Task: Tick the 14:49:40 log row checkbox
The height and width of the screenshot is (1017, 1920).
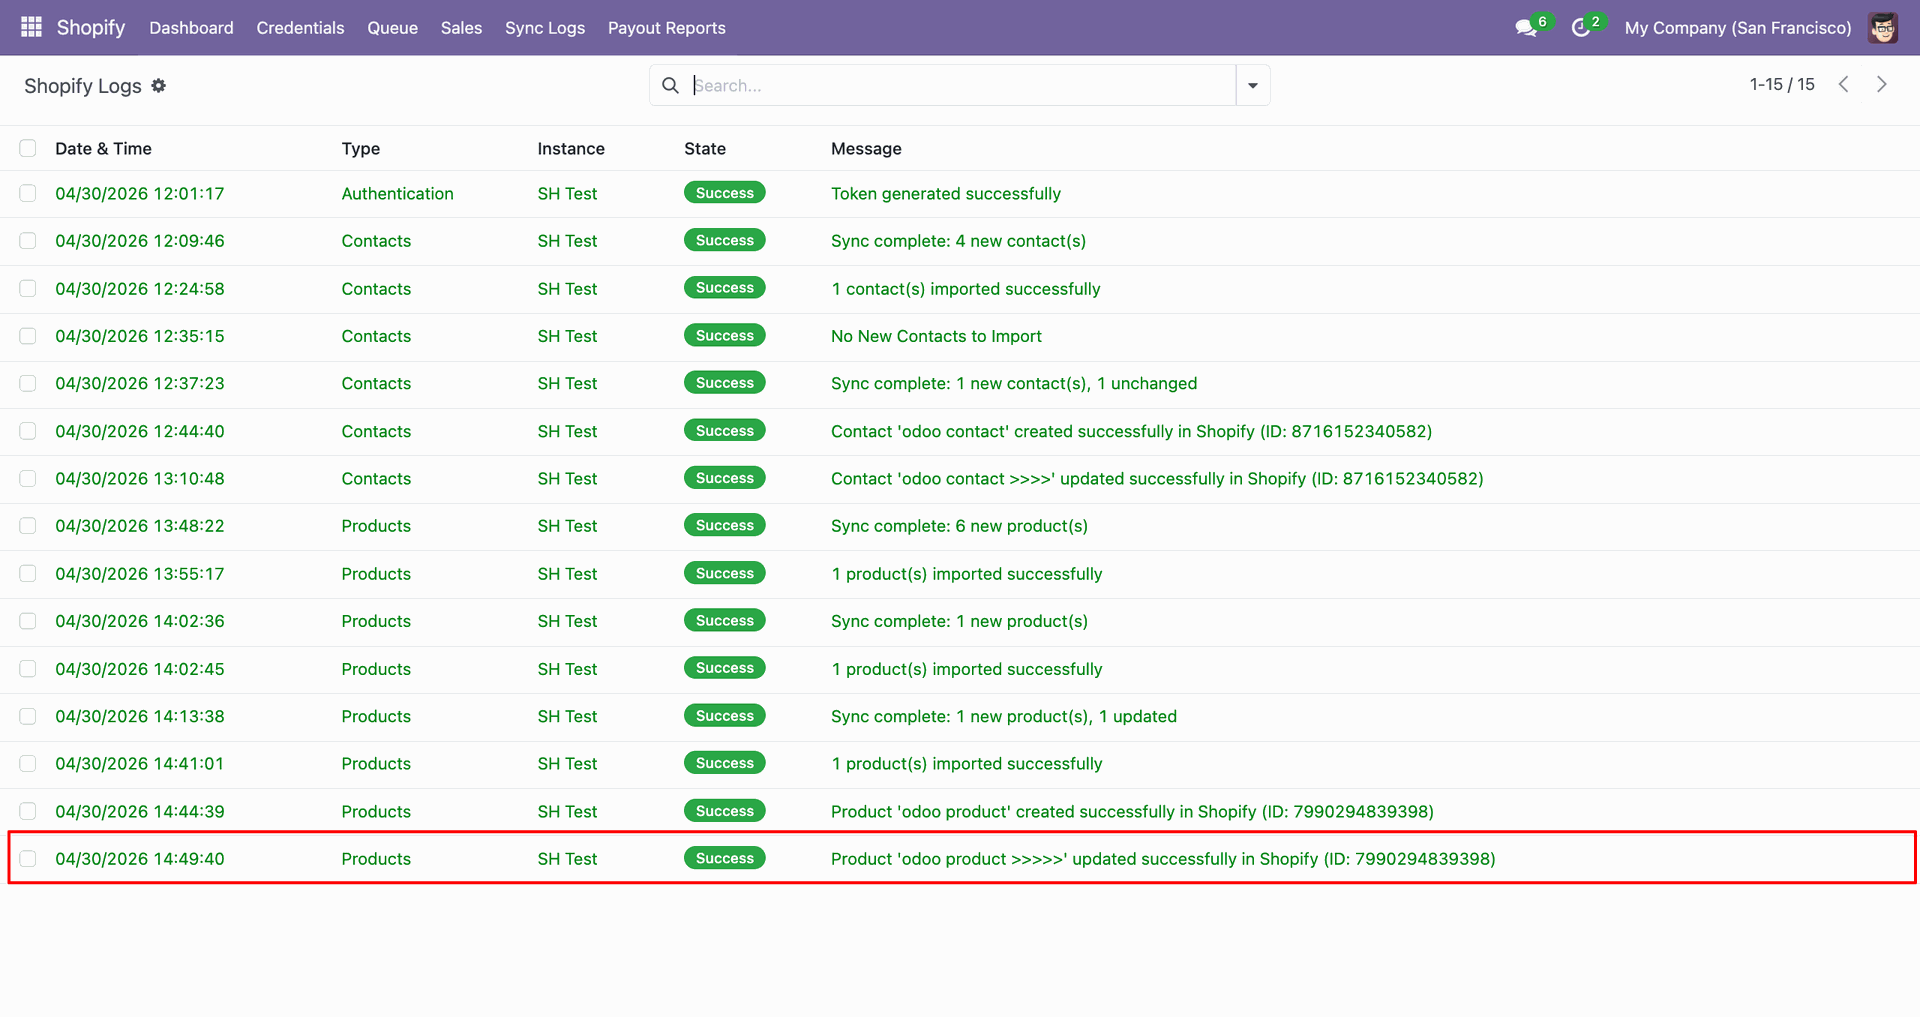Action: pos(28,859)
